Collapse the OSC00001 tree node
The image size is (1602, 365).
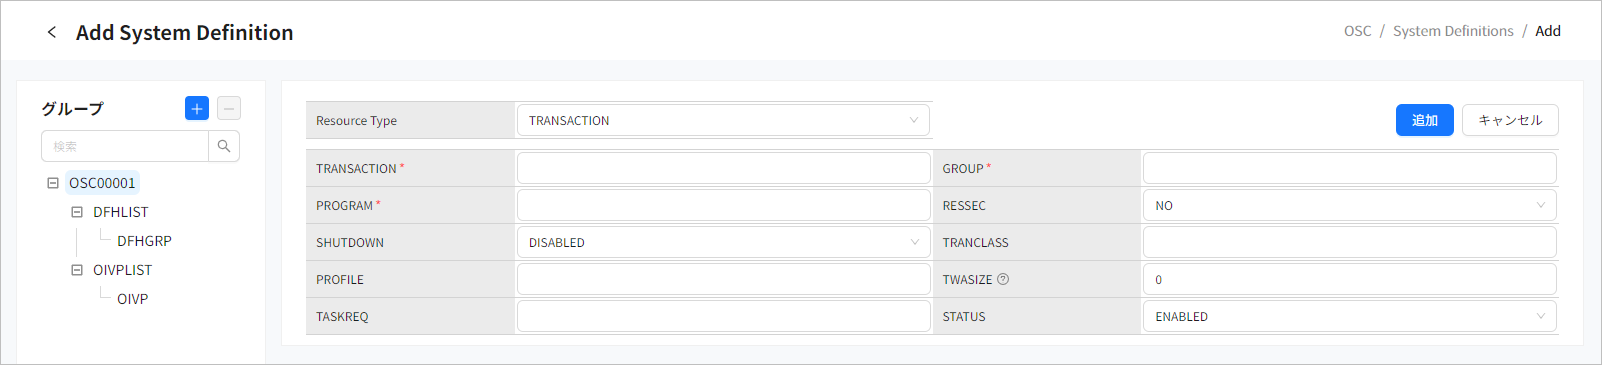(53, 183)
